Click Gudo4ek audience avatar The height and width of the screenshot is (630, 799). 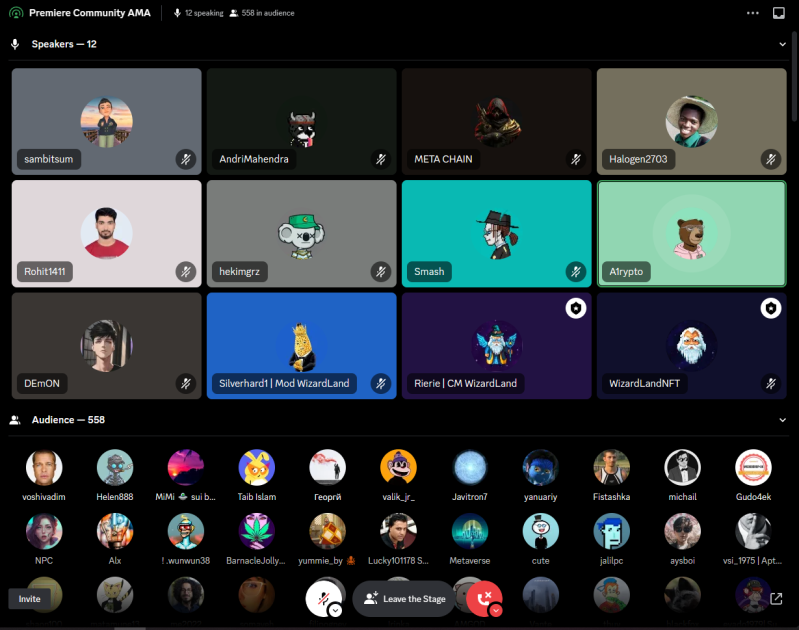(x=753, y=467)
